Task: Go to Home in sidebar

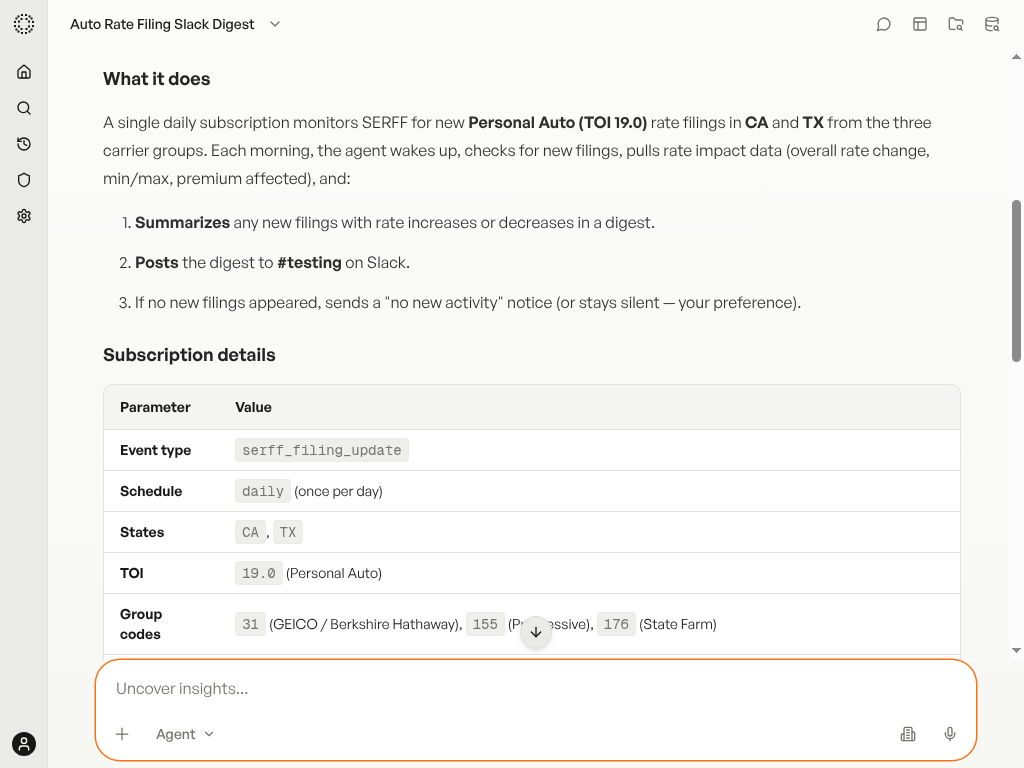Action: tap(24, 72)
